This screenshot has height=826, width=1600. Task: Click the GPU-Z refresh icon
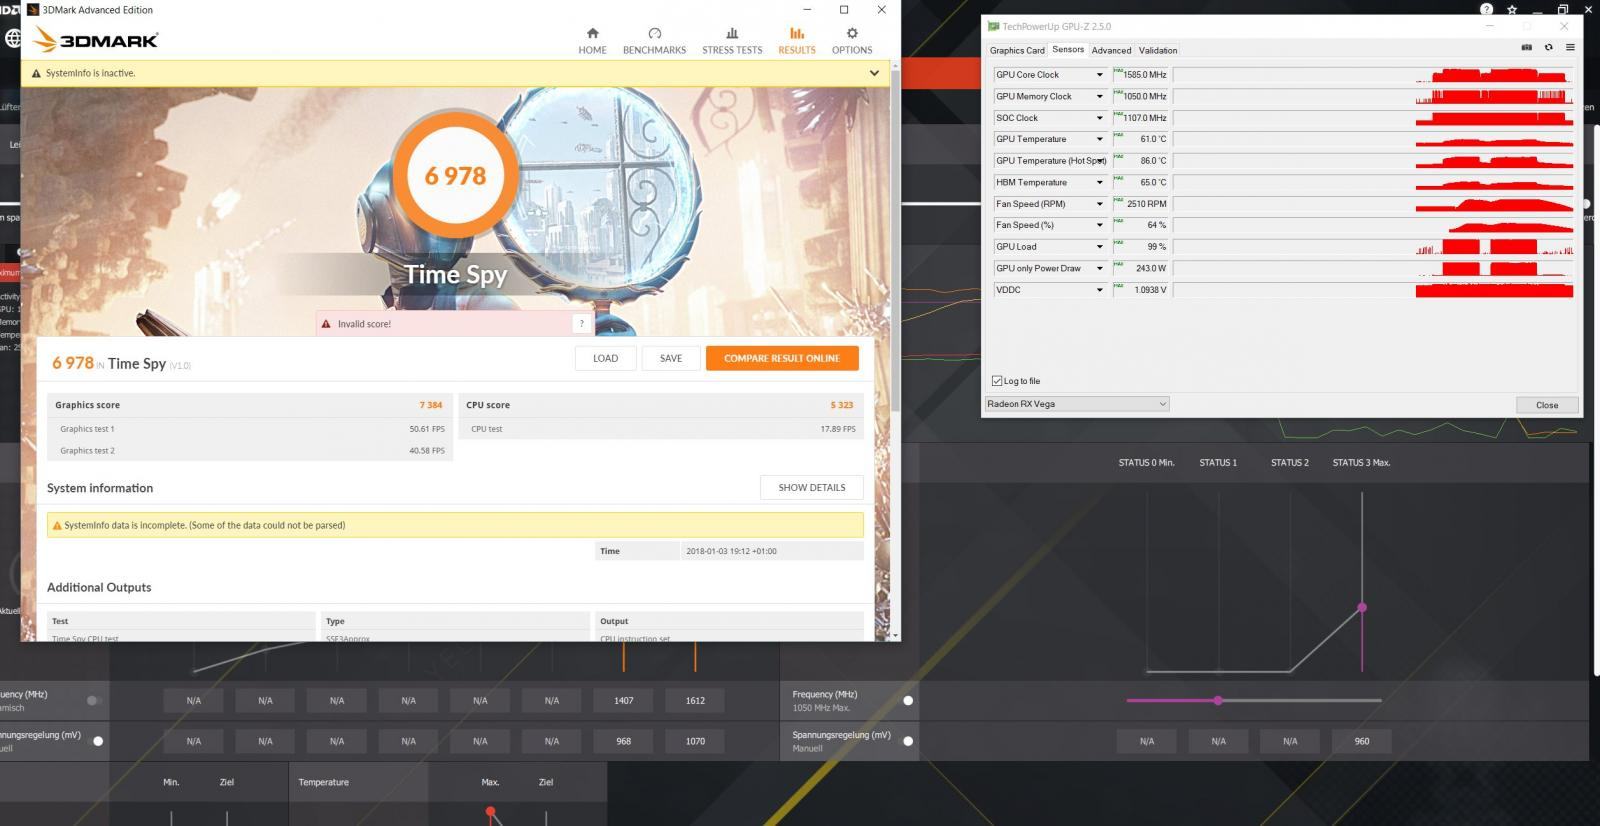1548,47
